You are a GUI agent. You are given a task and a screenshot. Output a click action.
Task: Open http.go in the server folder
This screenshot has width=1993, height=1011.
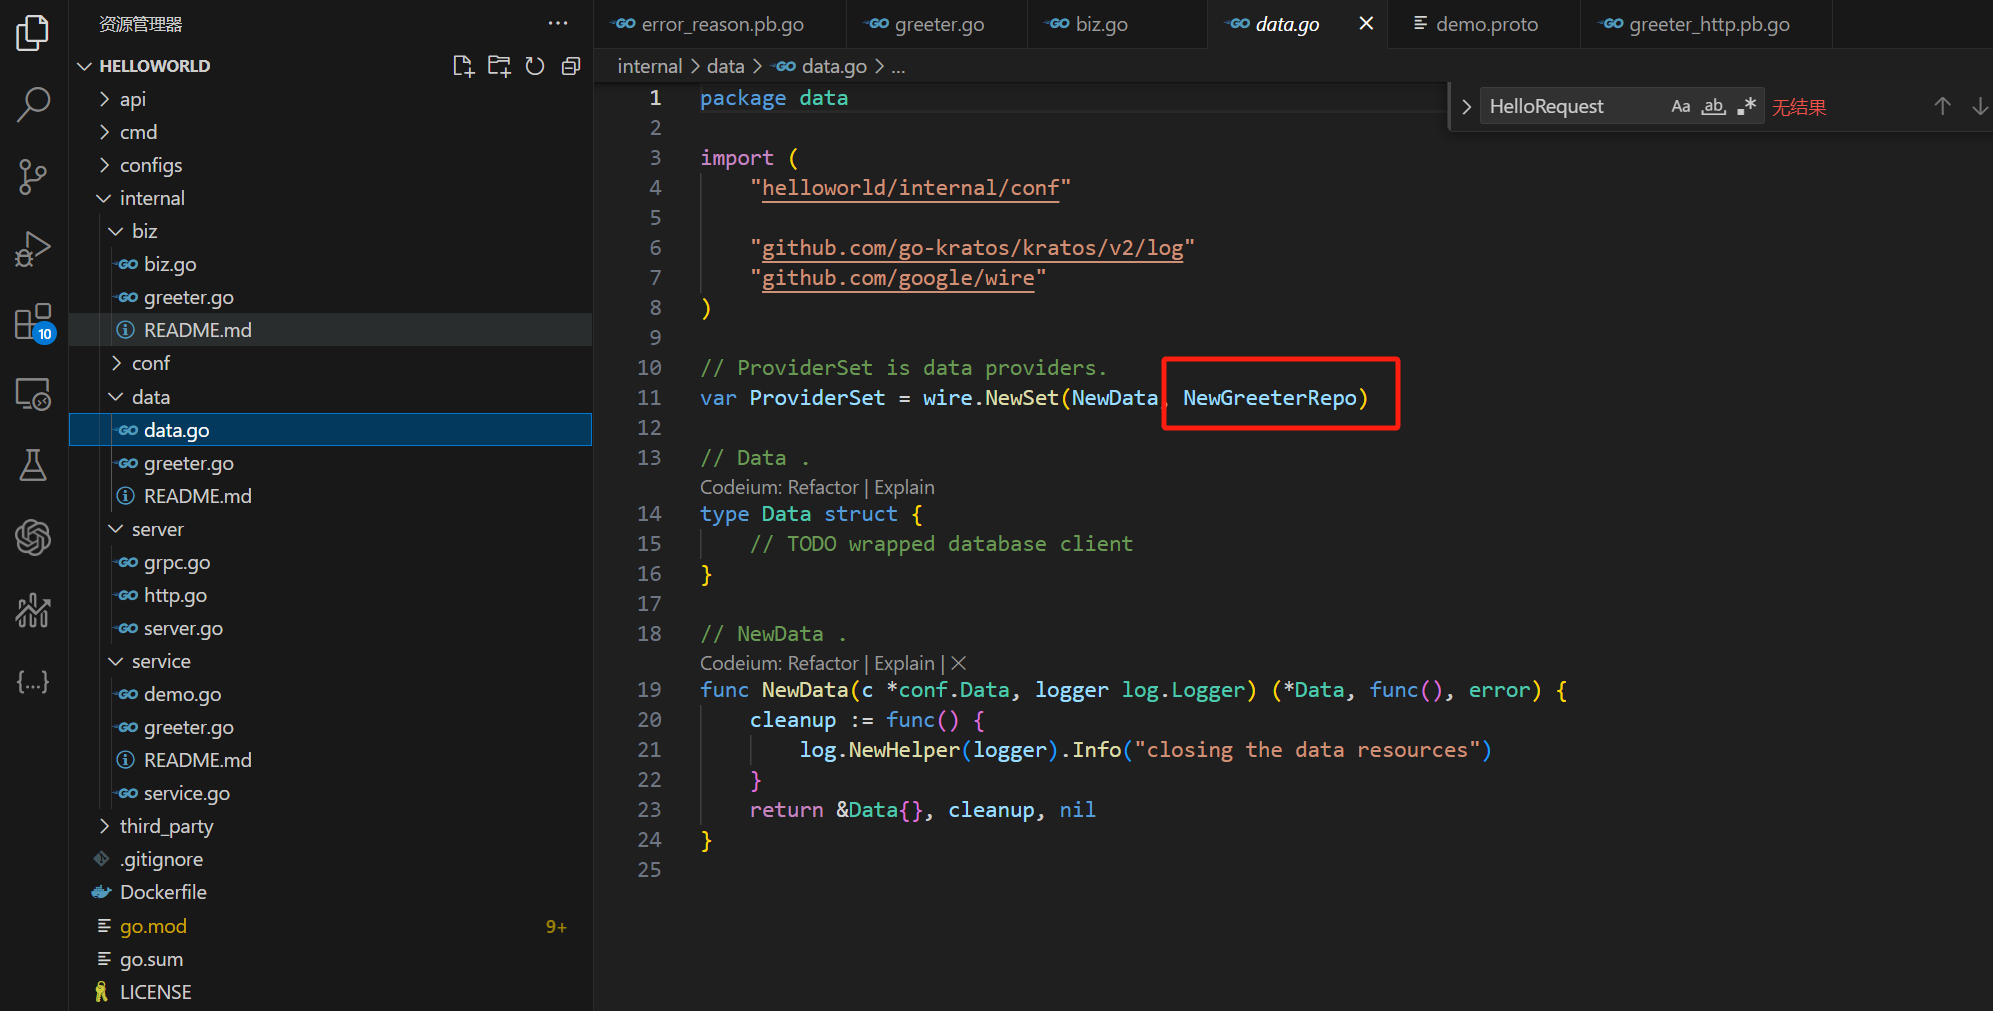[x=330, y=595]
